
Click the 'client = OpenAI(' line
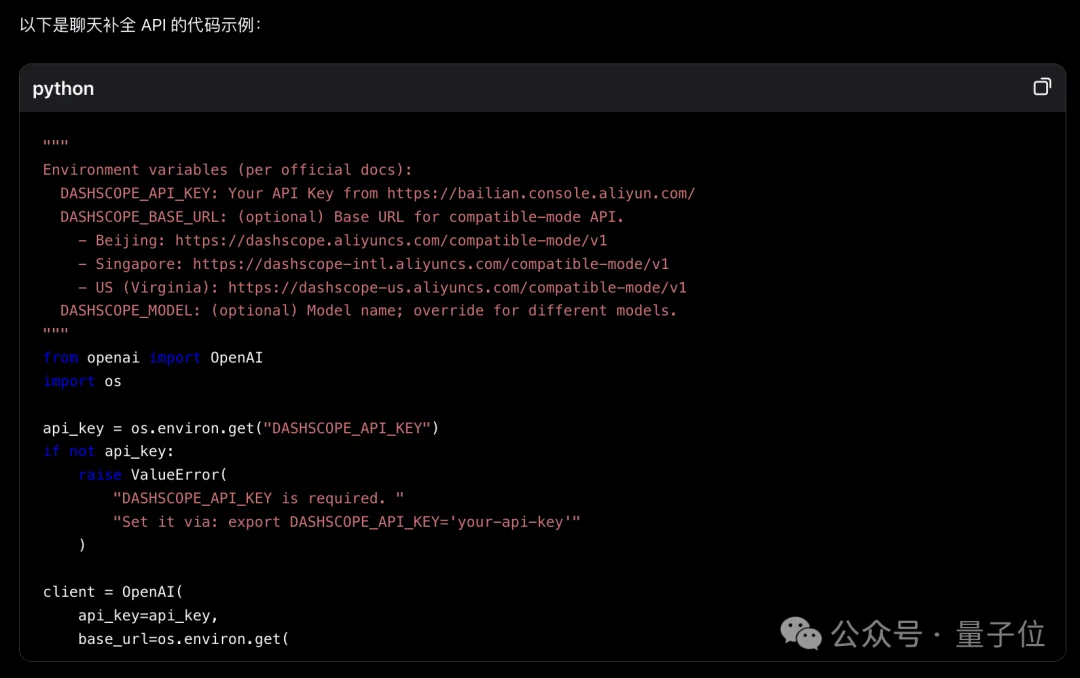coord(113,592)
